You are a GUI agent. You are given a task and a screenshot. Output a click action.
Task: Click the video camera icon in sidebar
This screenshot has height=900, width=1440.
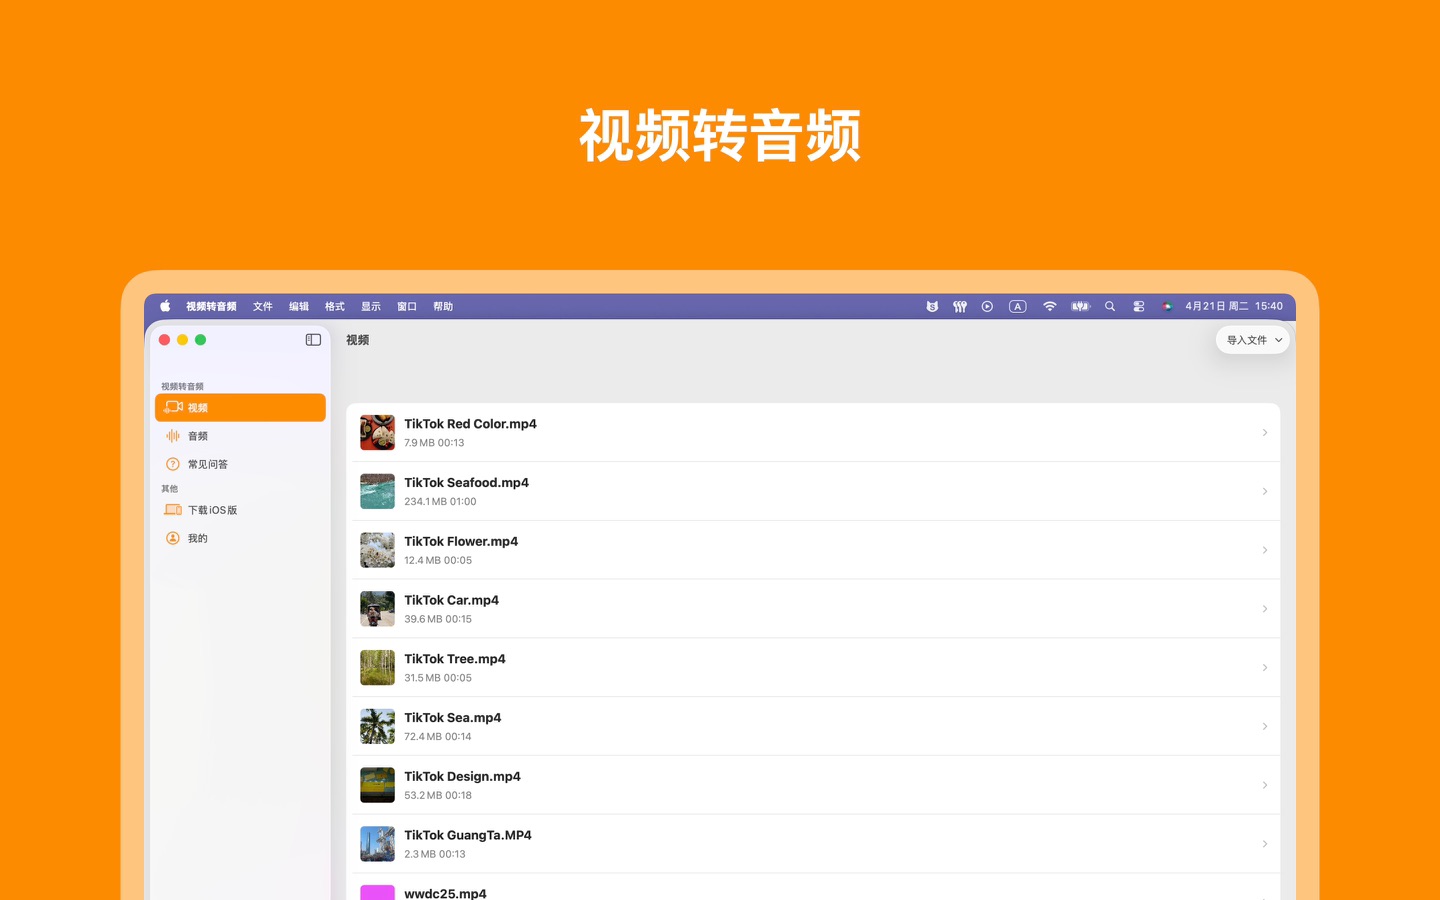(174, 407)
